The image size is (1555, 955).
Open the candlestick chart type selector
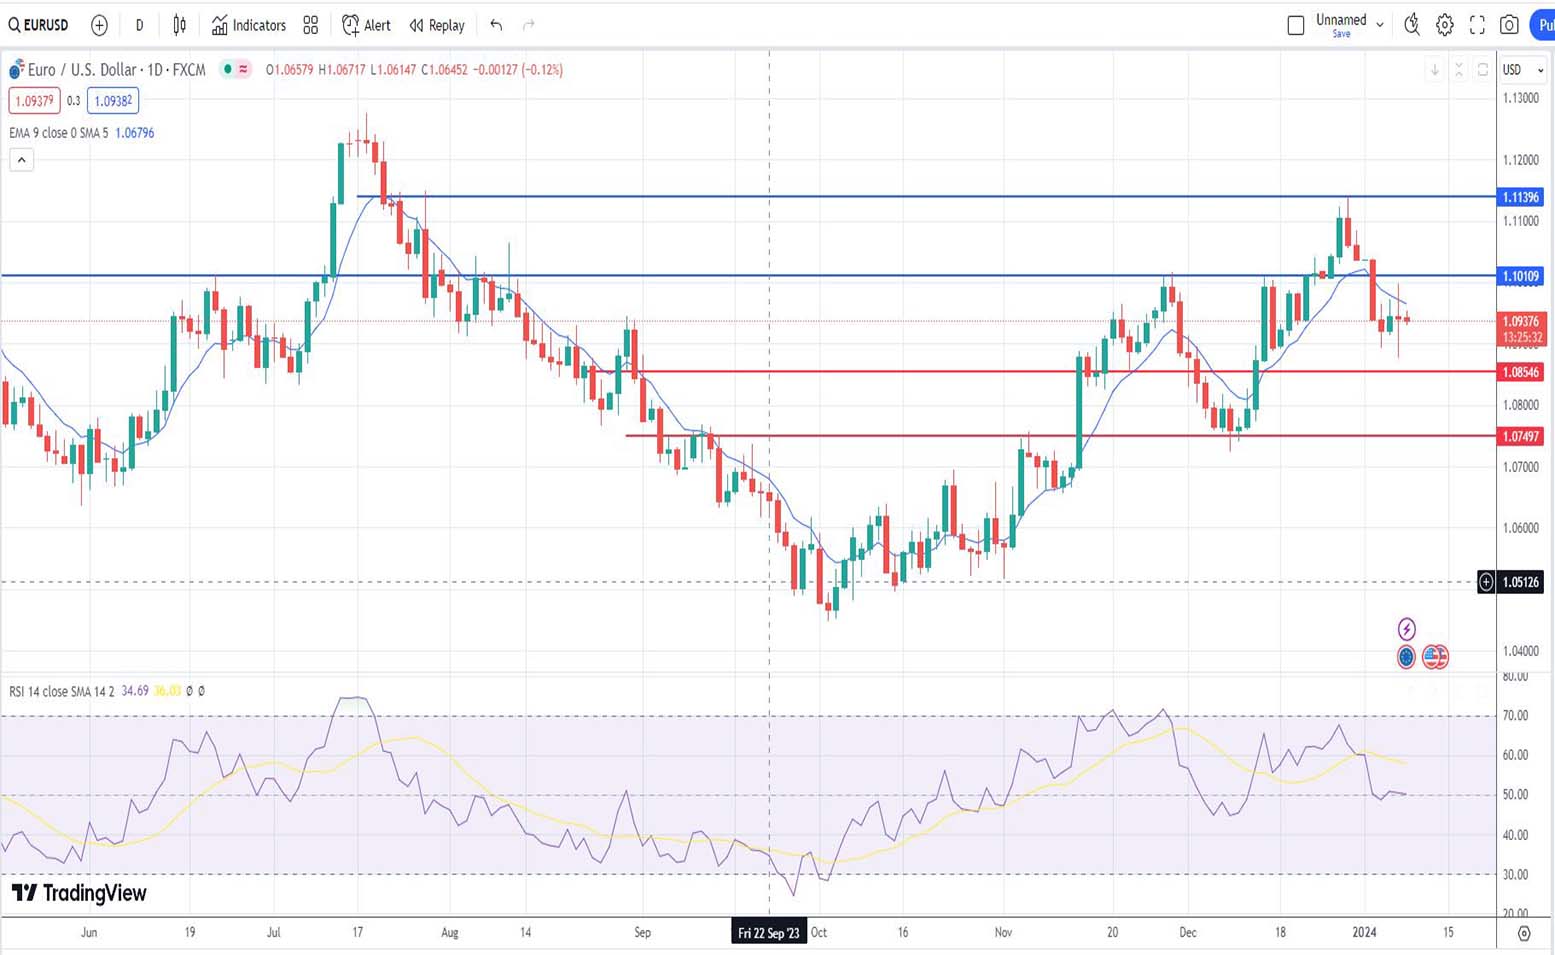click(x=180, y=25)
